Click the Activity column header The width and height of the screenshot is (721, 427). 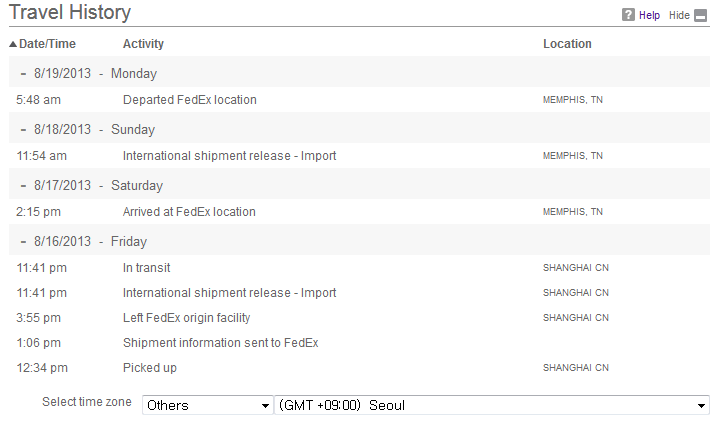(143, 44)
